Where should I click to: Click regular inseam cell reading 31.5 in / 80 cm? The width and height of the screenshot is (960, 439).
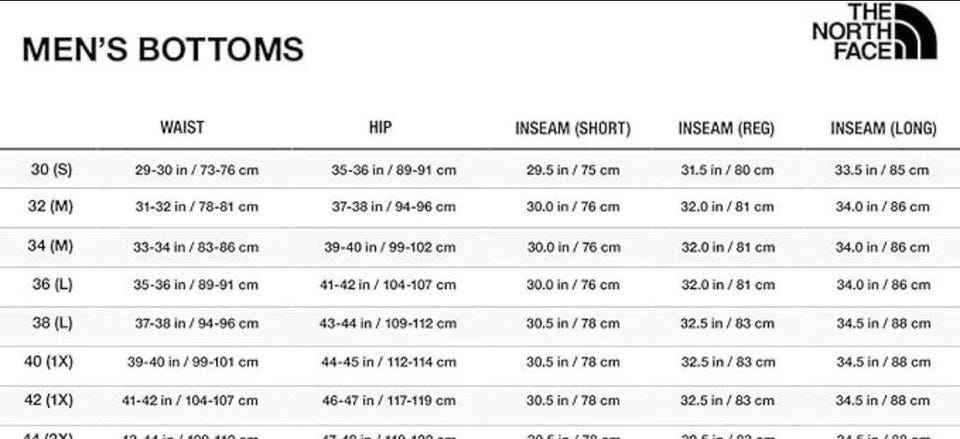point(727,170)
